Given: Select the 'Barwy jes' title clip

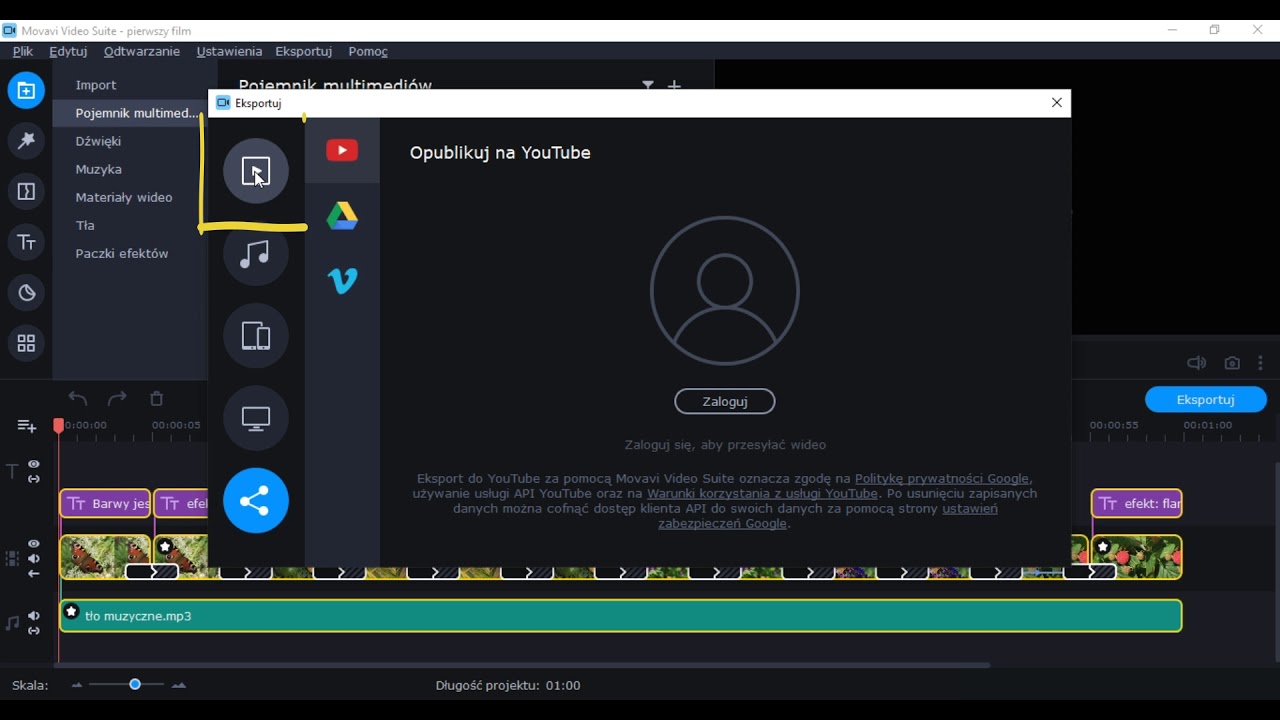Looking at the screenshot, I should [x=105, y=504].
